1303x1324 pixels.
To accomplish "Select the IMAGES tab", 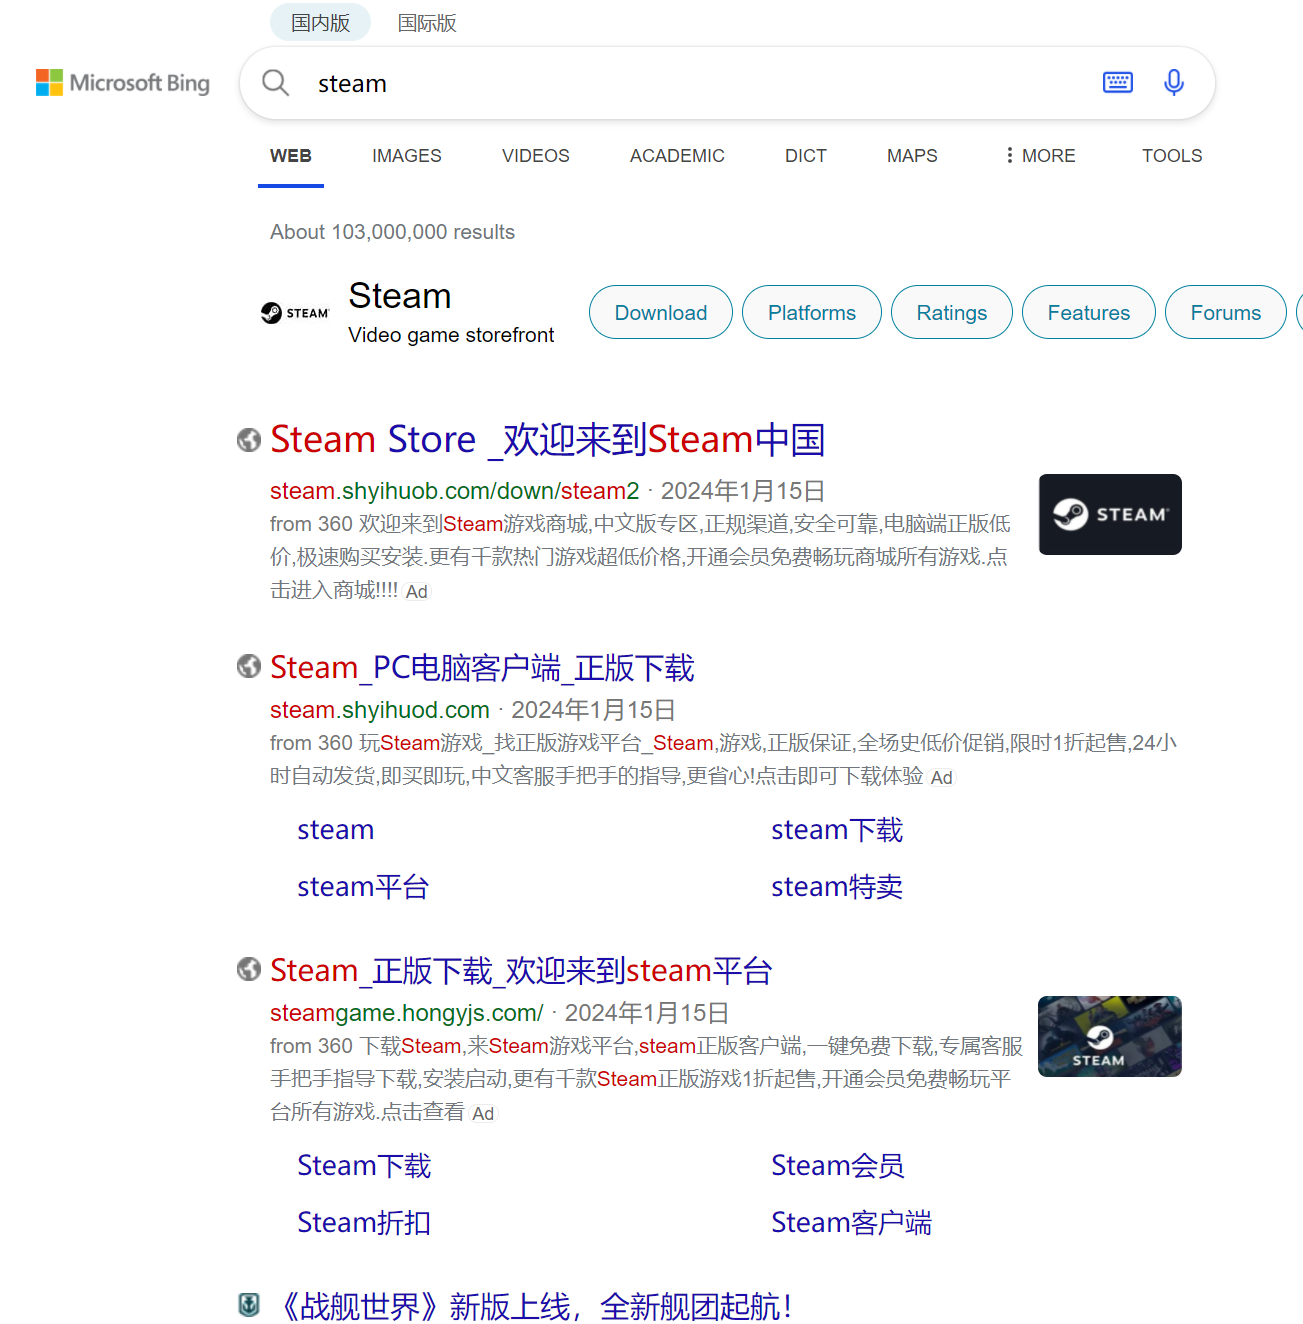I will (407, 156).
